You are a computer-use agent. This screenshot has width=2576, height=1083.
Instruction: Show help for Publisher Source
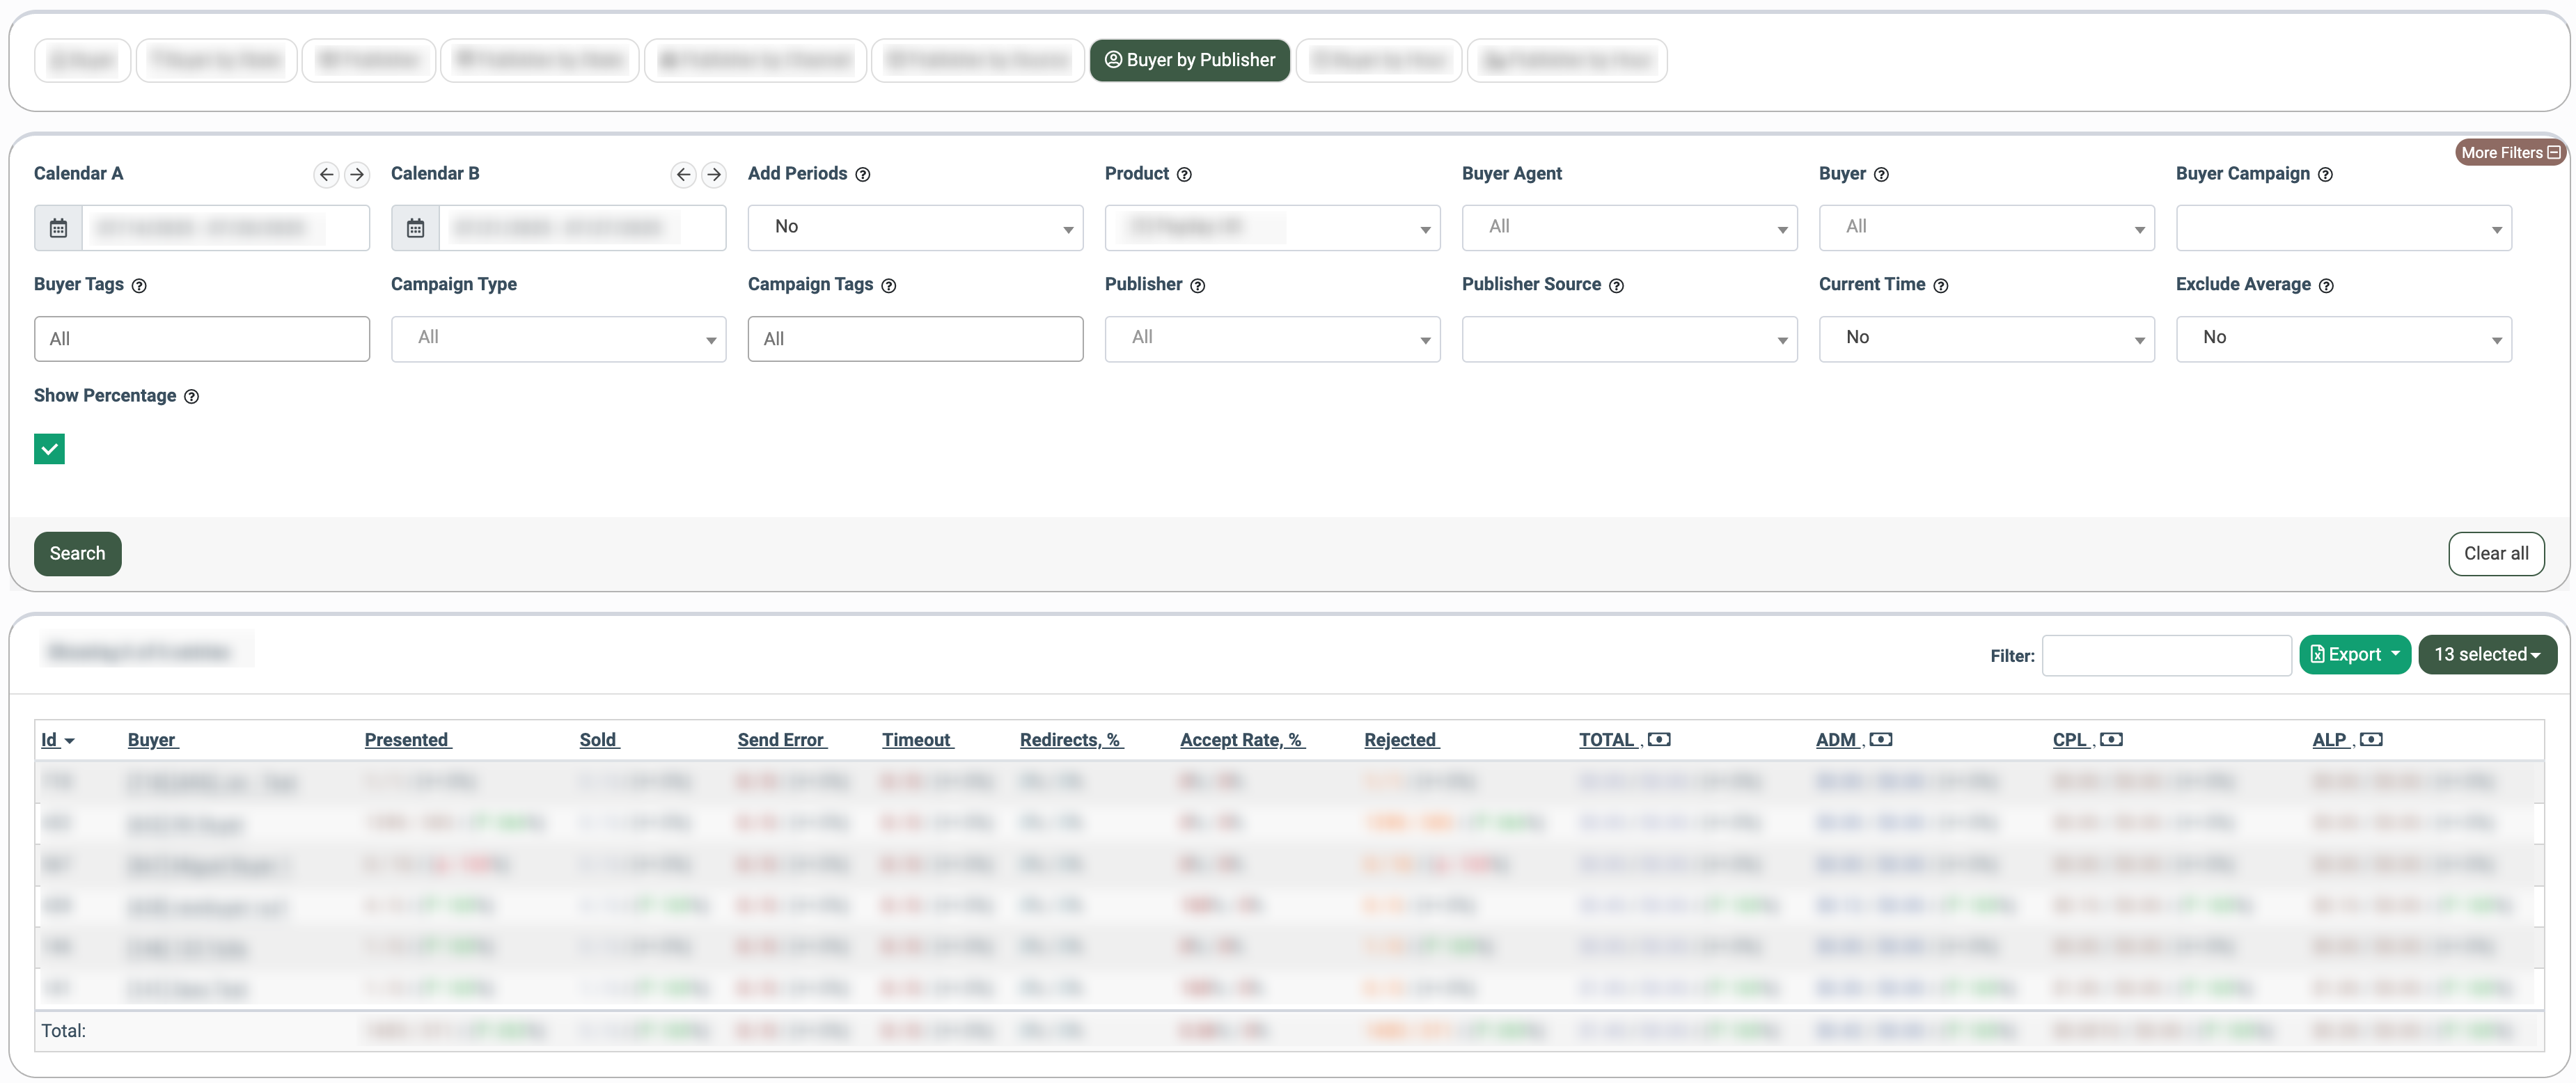click(x=1616, y=285)
